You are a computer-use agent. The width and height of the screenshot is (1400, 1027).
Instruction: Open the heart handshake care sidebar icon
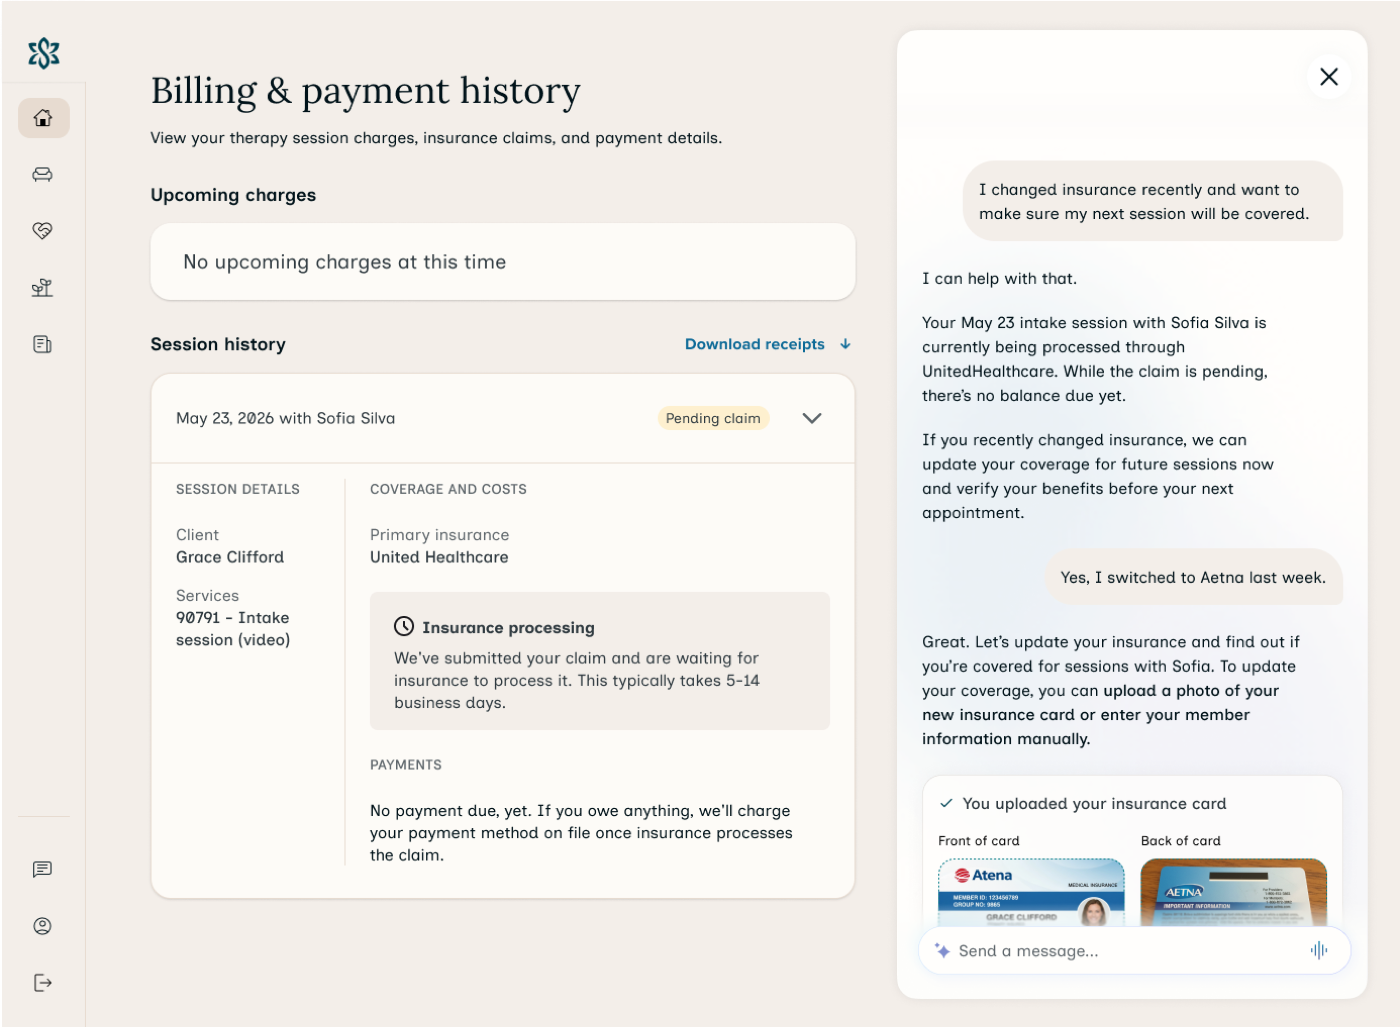pyautogui.click(x=43, y=231)
